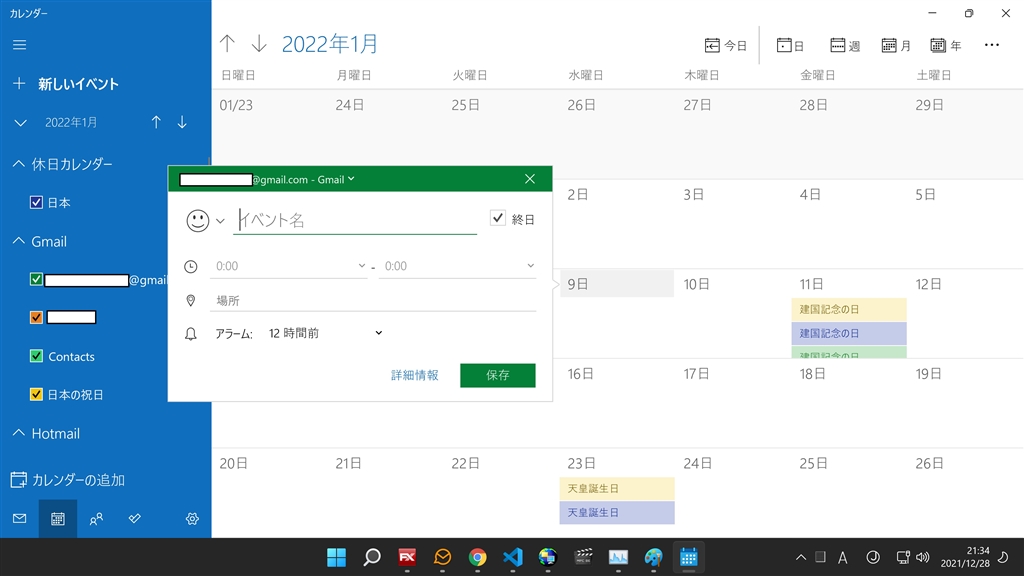1024x576 pixels.
Task: Open the start time dropdown
Action: [289, 266]
